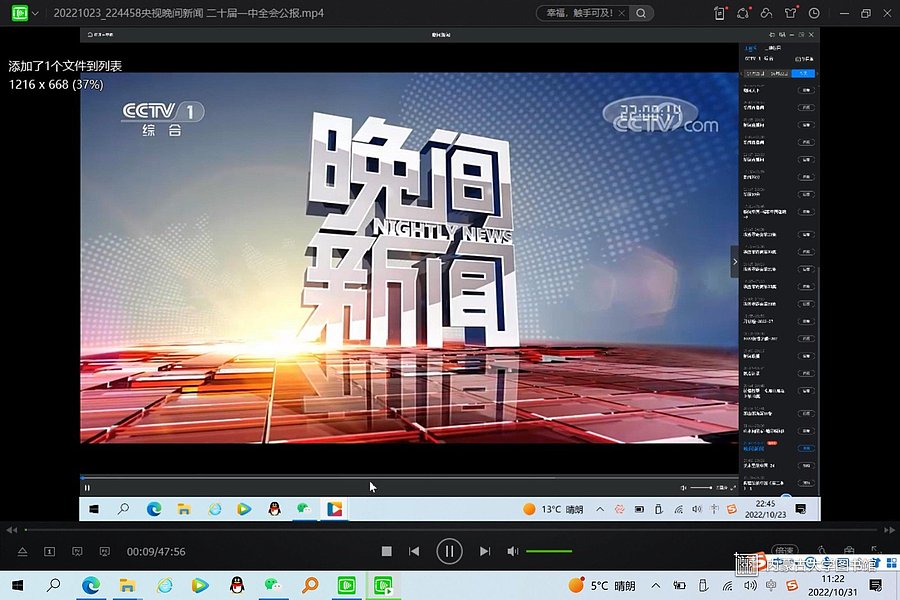Open File Explorer from the taskbar
The width and height of the screenshot is (900, 600).
pyautogui.click(x=127, y=585)
